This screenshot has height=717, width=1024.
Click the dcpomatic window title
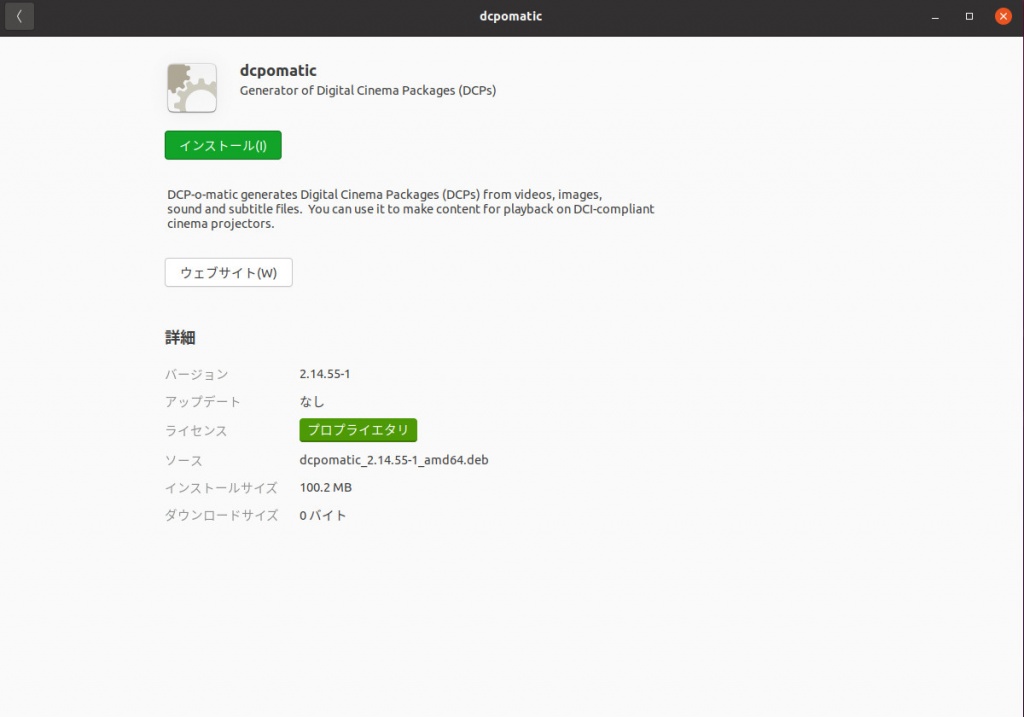pyautogui.click(x=511, y=16)
